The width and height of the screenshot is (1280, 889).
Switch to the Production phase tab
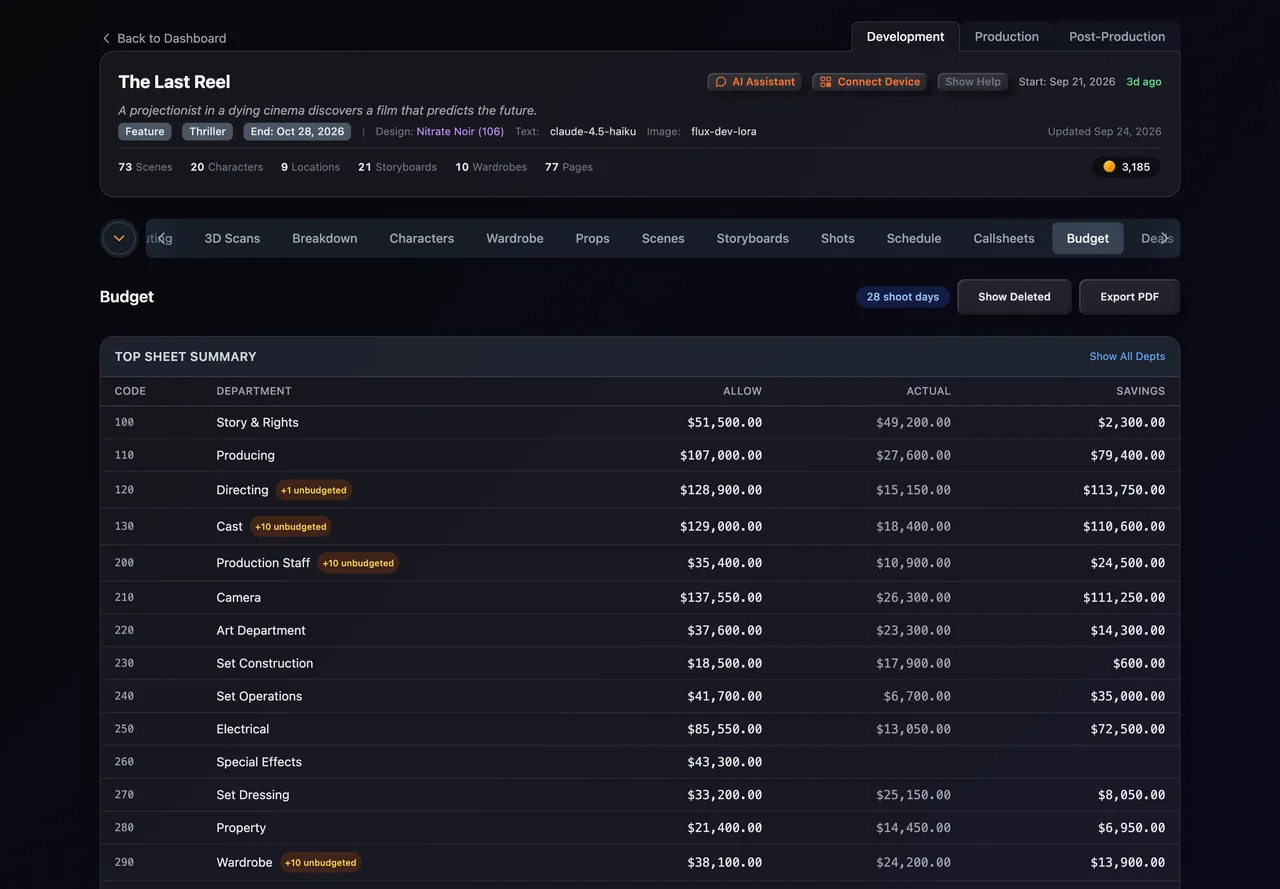(1006, 37)
